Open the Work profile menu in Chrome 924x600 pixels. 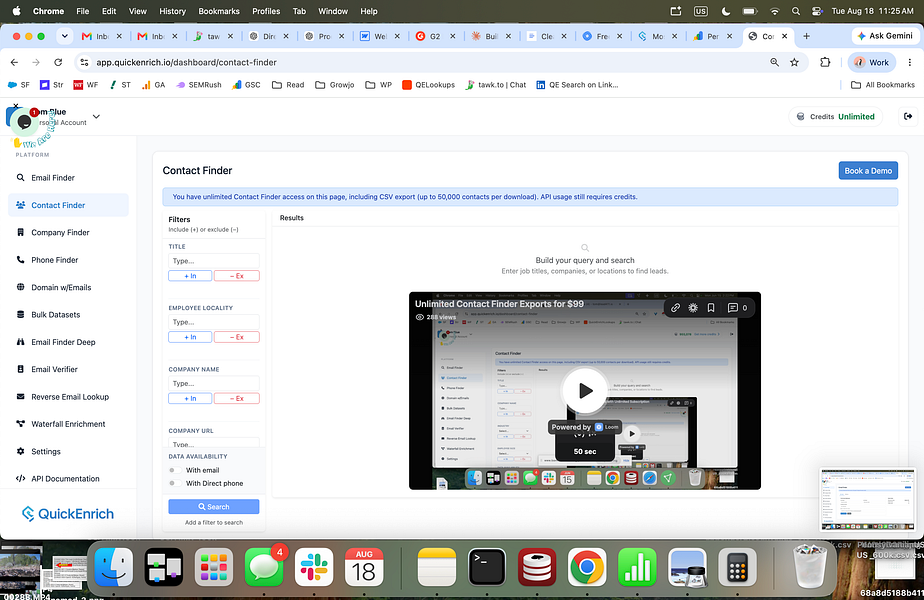[872, 62]
